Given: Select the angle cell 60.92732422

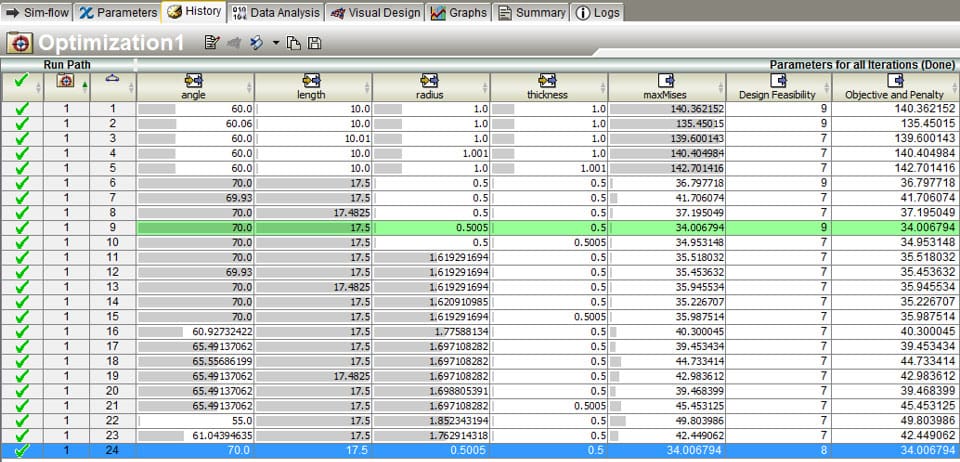Looking at the screenshot, I should 195,332.
